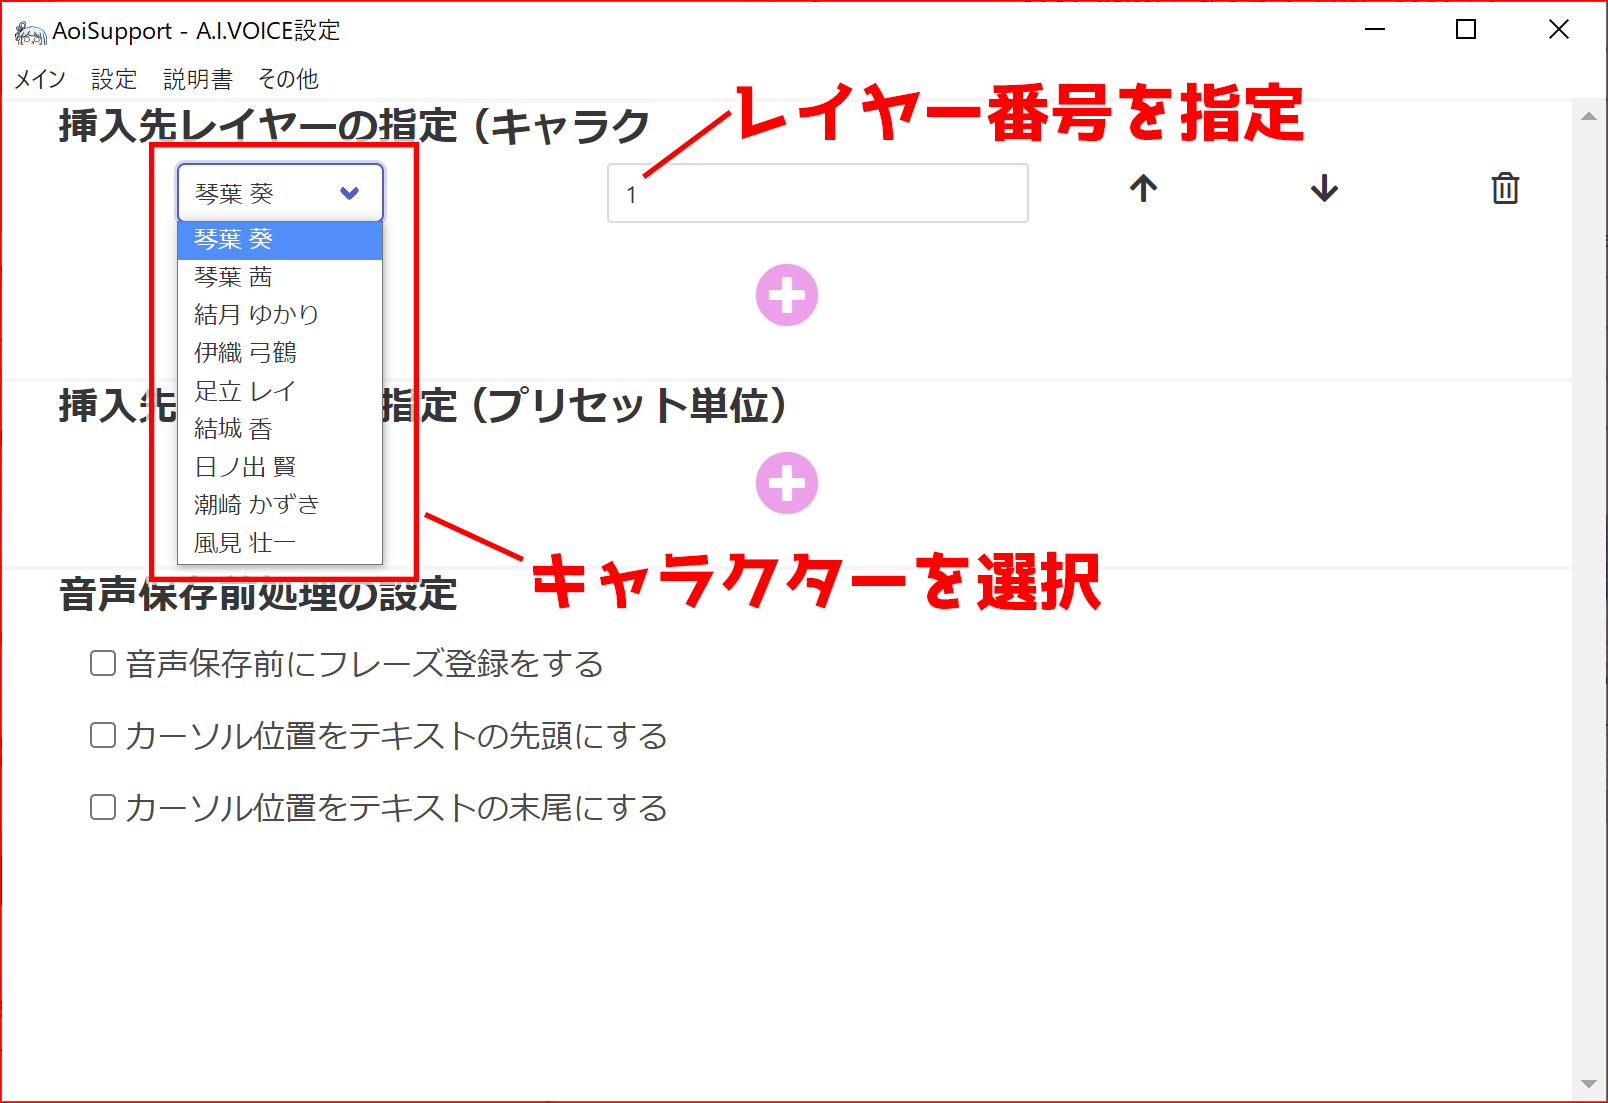Click the vertical scrollbar up arrow
Image resolution: width=1608 pixels, height=1103 pixels.
click(x=1589, y=117)
